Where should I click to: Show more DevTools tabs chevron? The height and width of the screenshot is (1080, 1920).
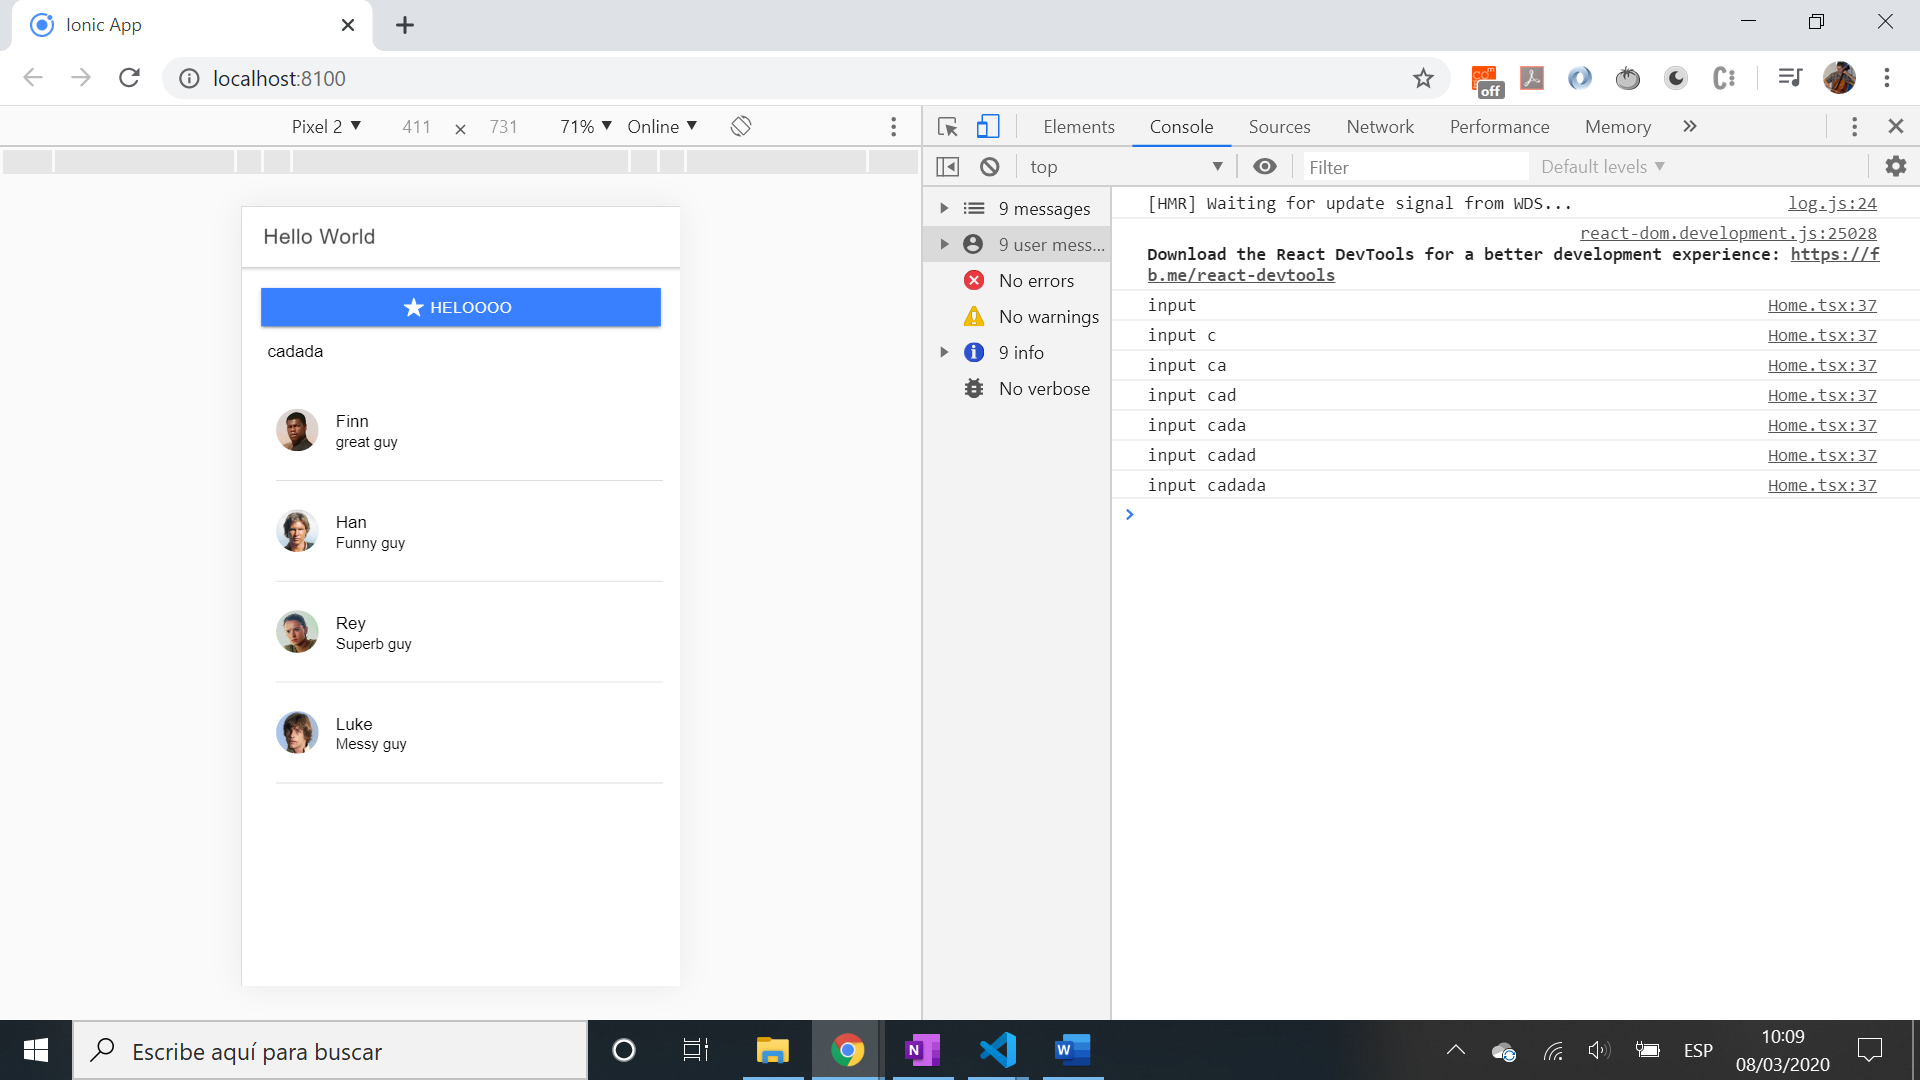tap(1690, 127)
